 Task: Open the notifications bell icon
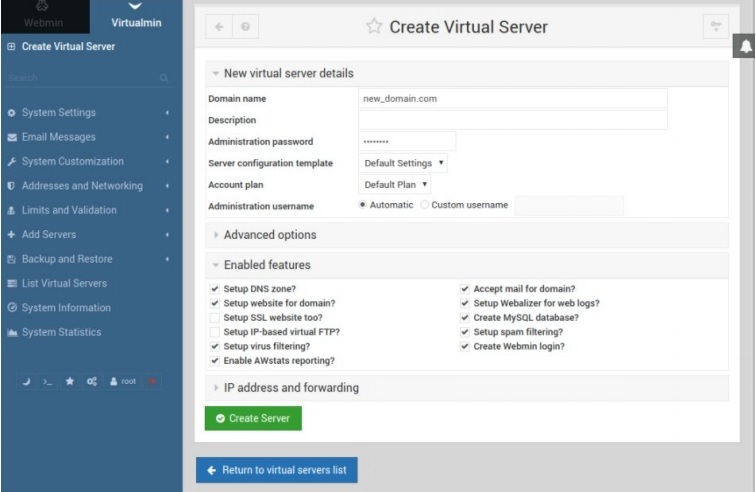coord(745,46)
